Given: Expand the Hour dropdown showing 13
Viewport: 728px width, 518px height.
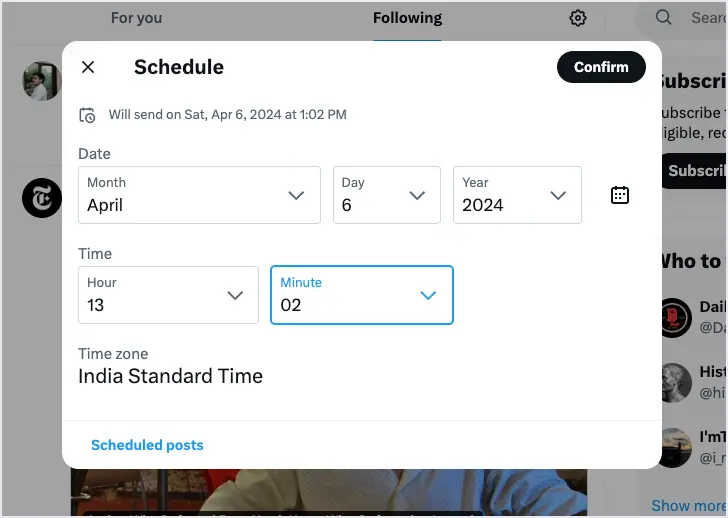Looking at the screenshot, I should click(168, 295).
